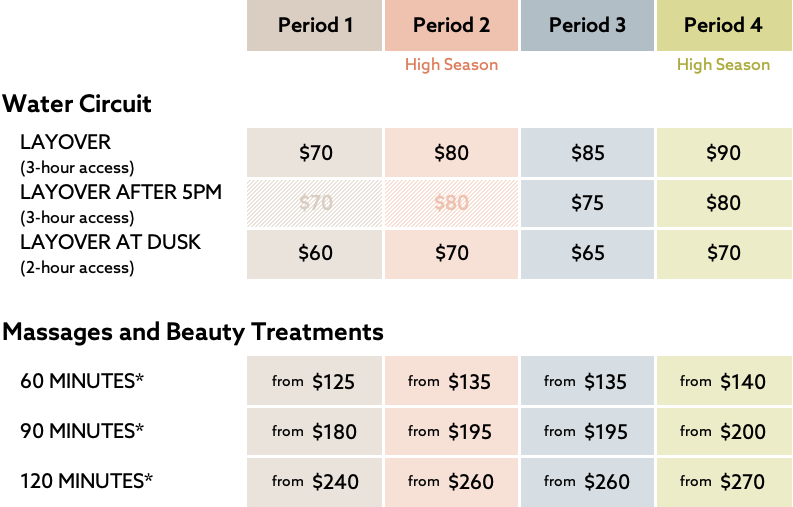Click the orange High Season label
This screenshot has height=507, width=793.
(451, 65)
